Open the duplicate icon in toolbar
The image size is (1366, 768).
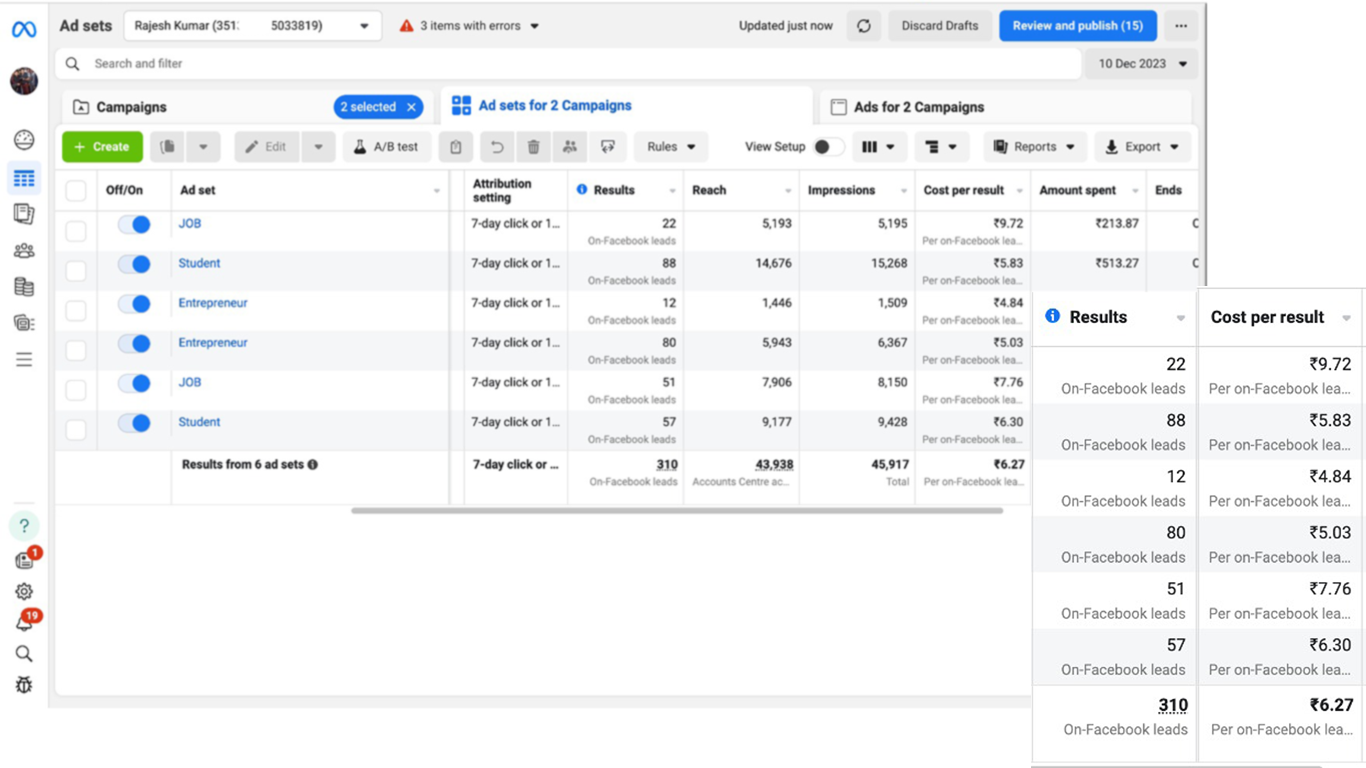click(x=168, y=147)
